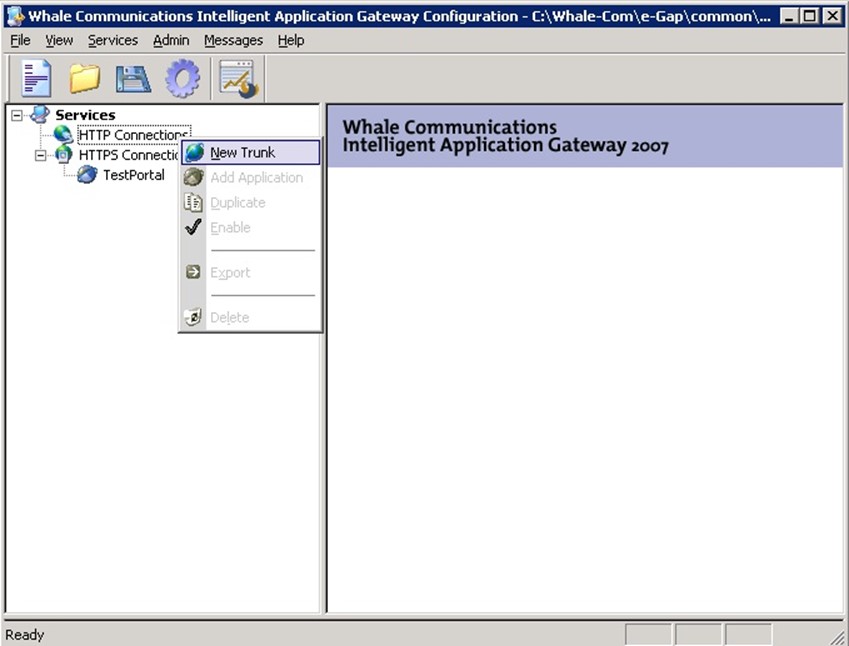Open the Help menu
This screenshot has width=849, height=646.
[291, 40]
